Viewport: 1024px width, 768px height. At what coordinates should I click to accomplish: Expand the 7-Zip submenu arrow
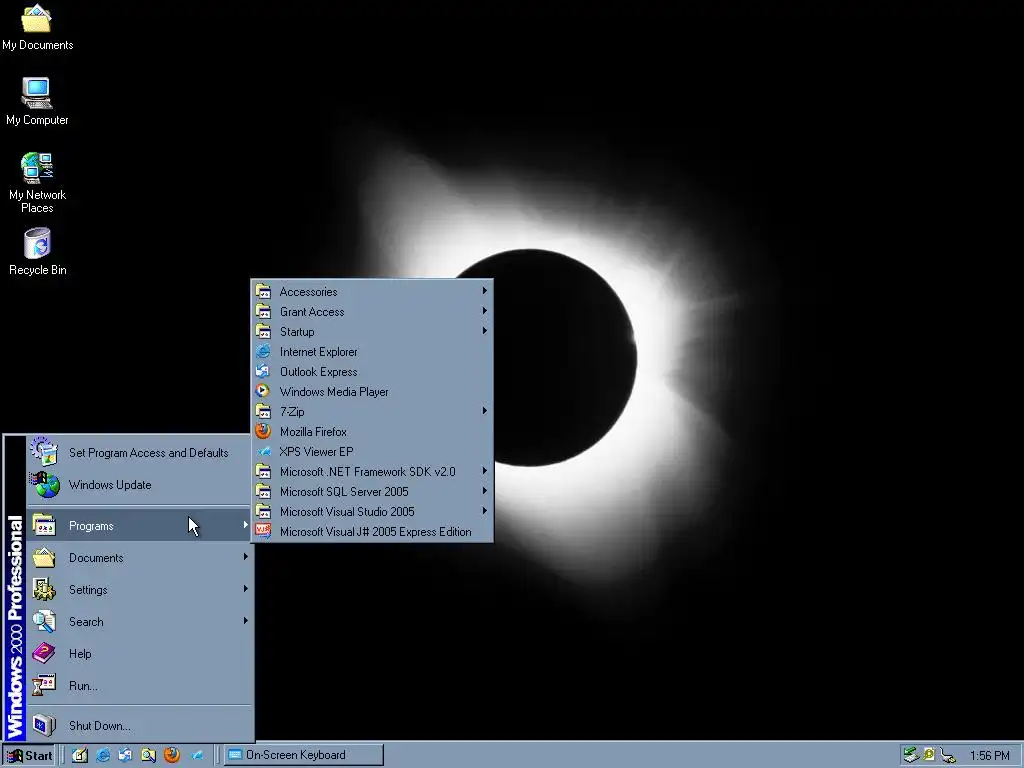click(x=485, y=411)
